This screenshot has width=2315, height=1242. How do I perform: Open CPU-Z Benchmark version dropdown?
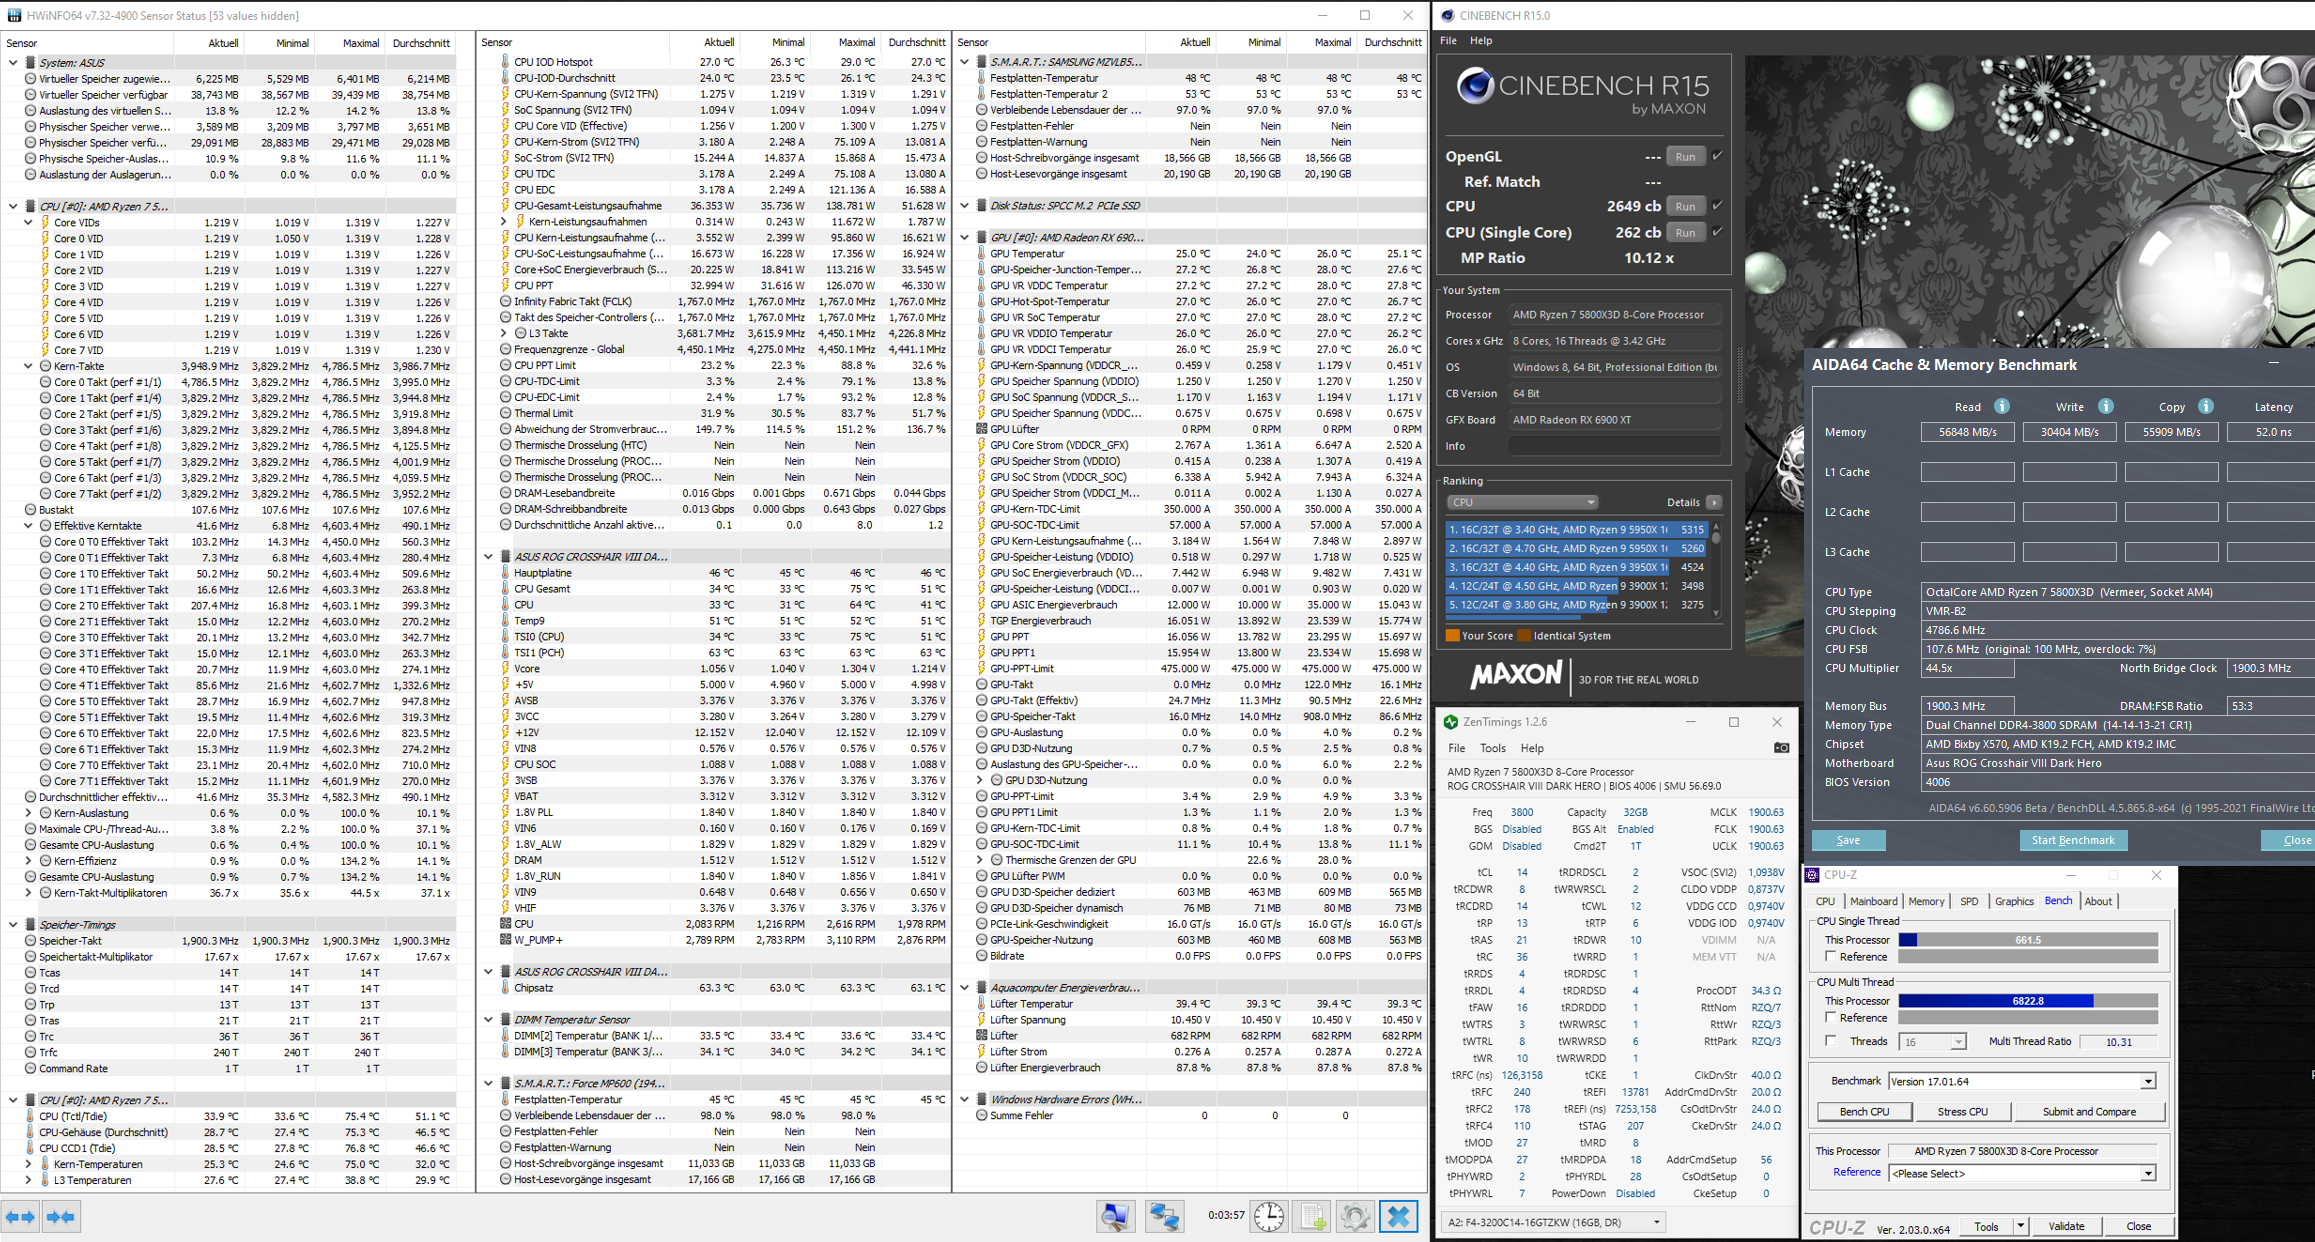pyautogui.click(x=2147, y=1081)
